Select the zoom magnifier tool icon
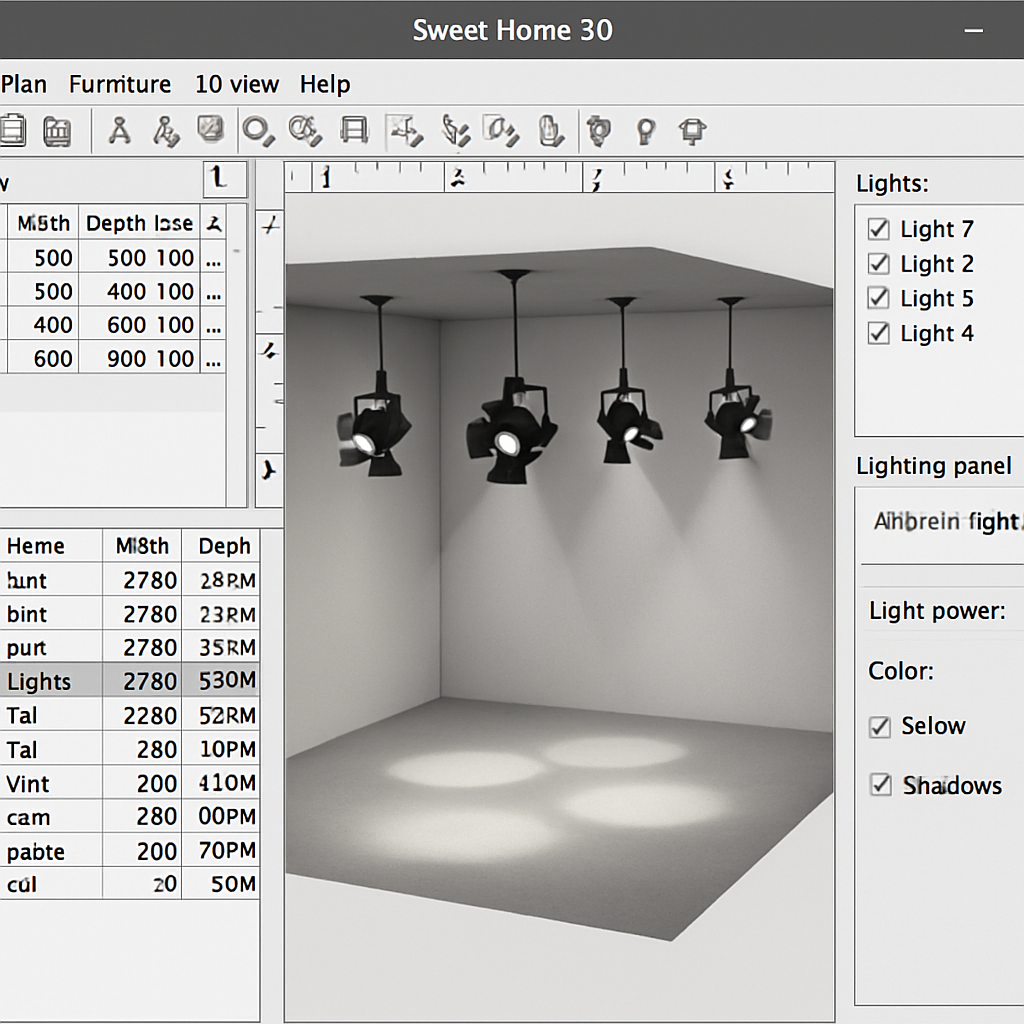 (258, 130)
